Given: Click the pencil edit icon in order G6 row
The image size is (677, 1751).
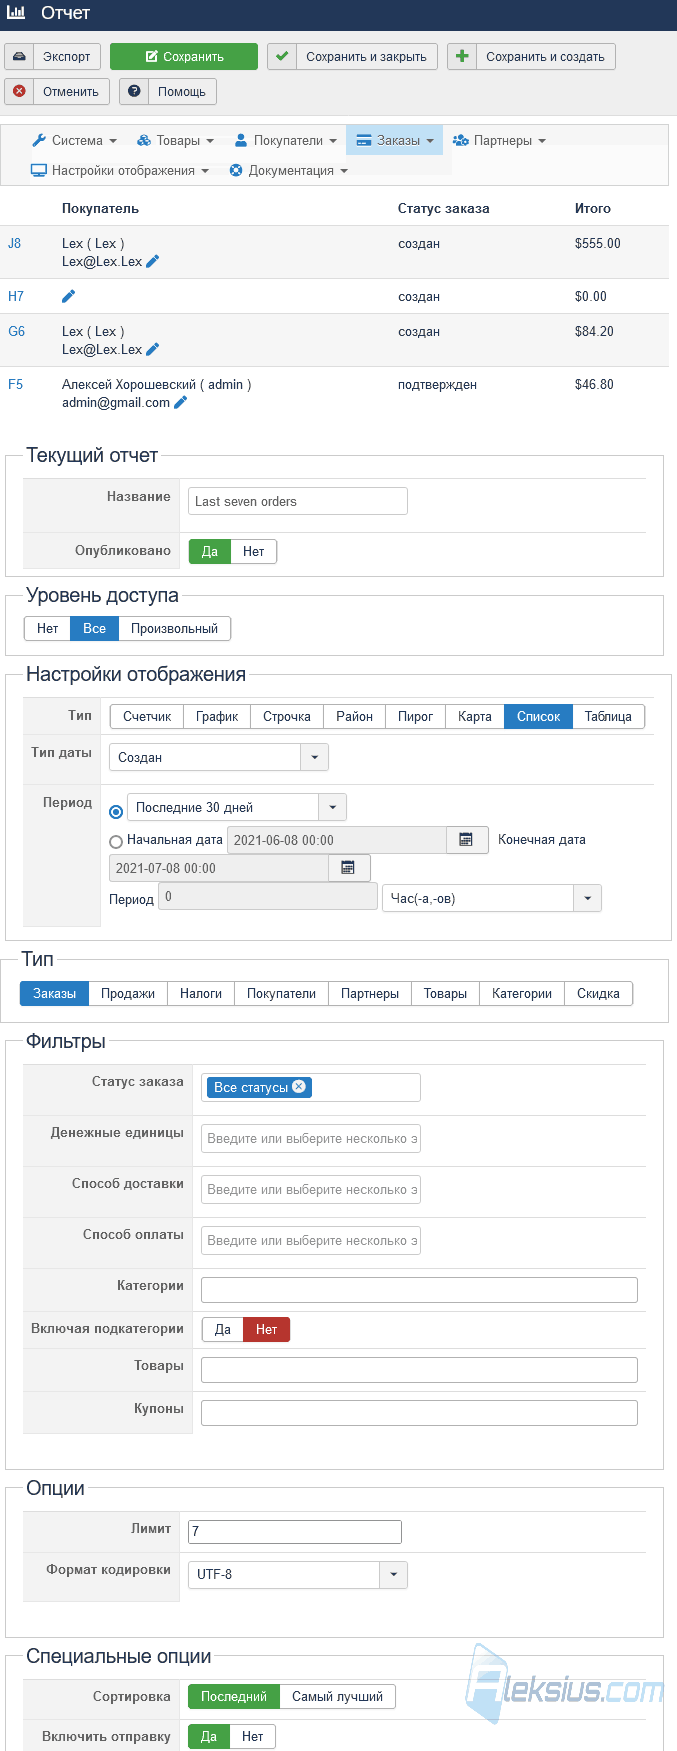Looking at the screenshot, I should pyautogui.click(x=153, y=349).
